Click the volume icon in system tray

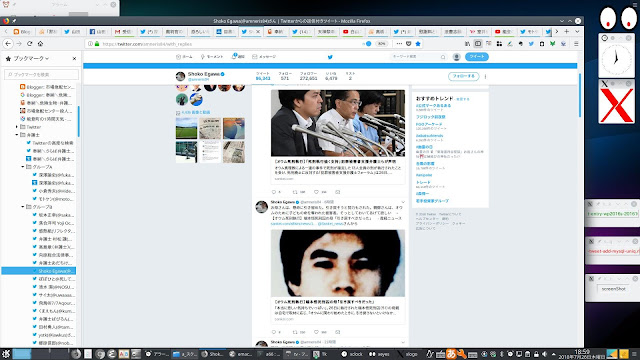(545, 354)
